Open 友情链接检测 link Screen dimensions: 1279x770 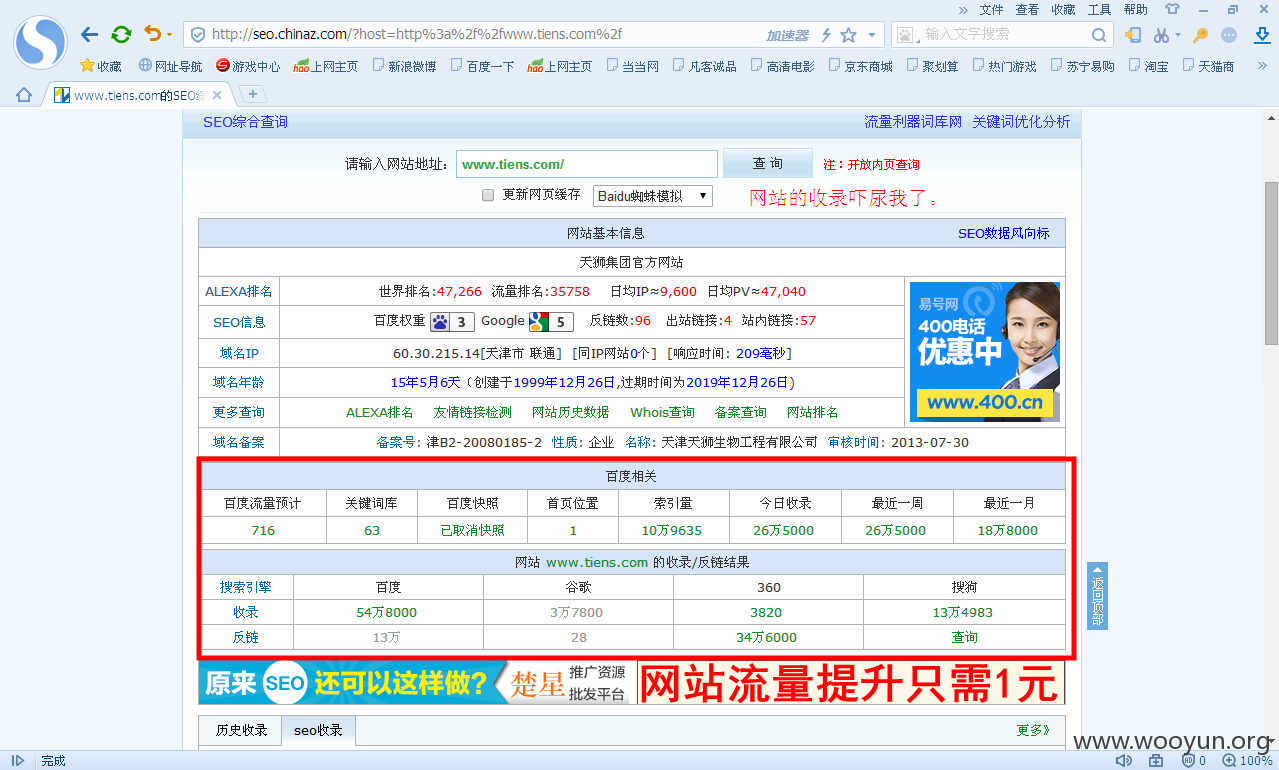click(472, 412)
